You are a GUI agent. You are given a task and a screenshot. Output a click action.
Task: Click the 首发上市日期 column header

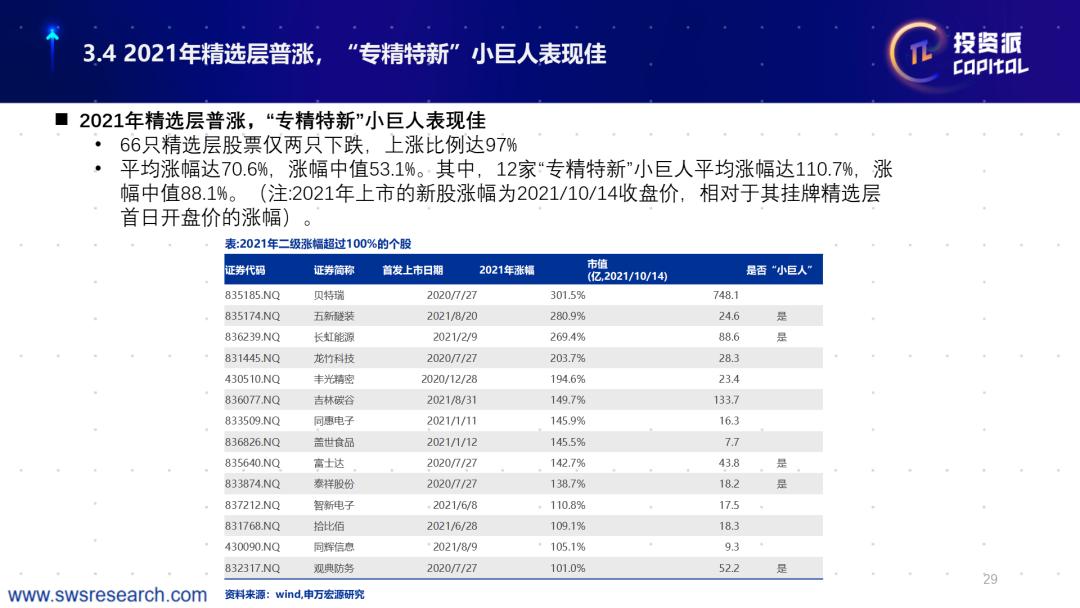click(x=413, y=270)
